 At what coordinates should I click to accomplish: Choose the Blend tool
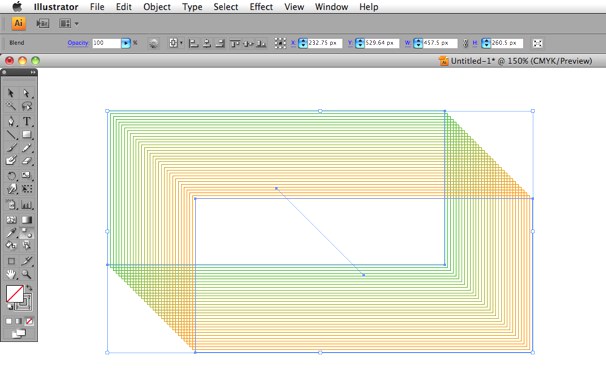tap(27, 233)
